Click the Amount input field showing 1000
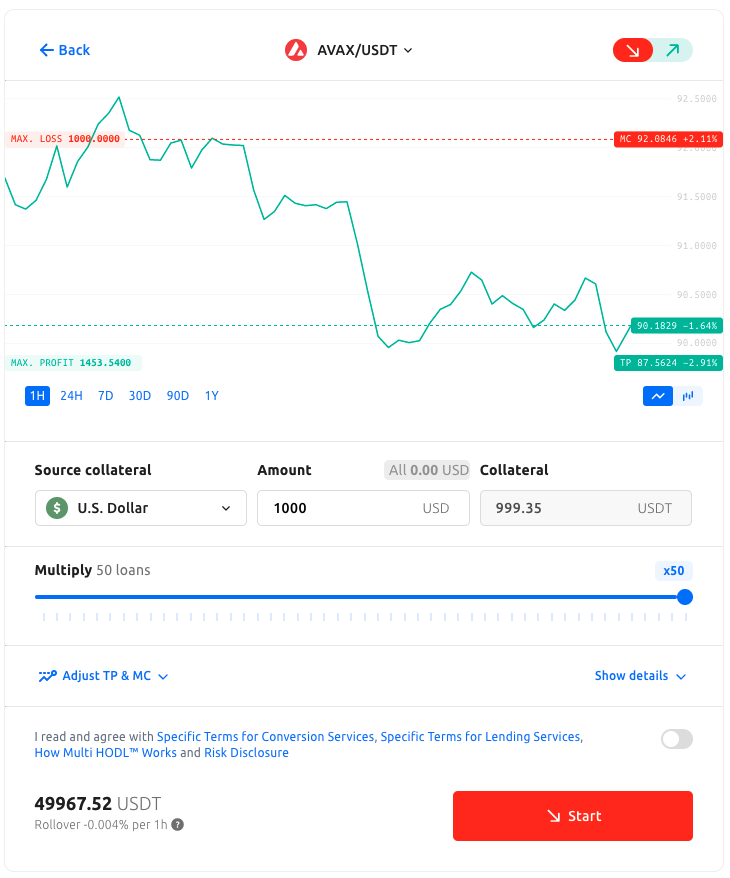The image size is (730, 878). [x=363, y=508]
